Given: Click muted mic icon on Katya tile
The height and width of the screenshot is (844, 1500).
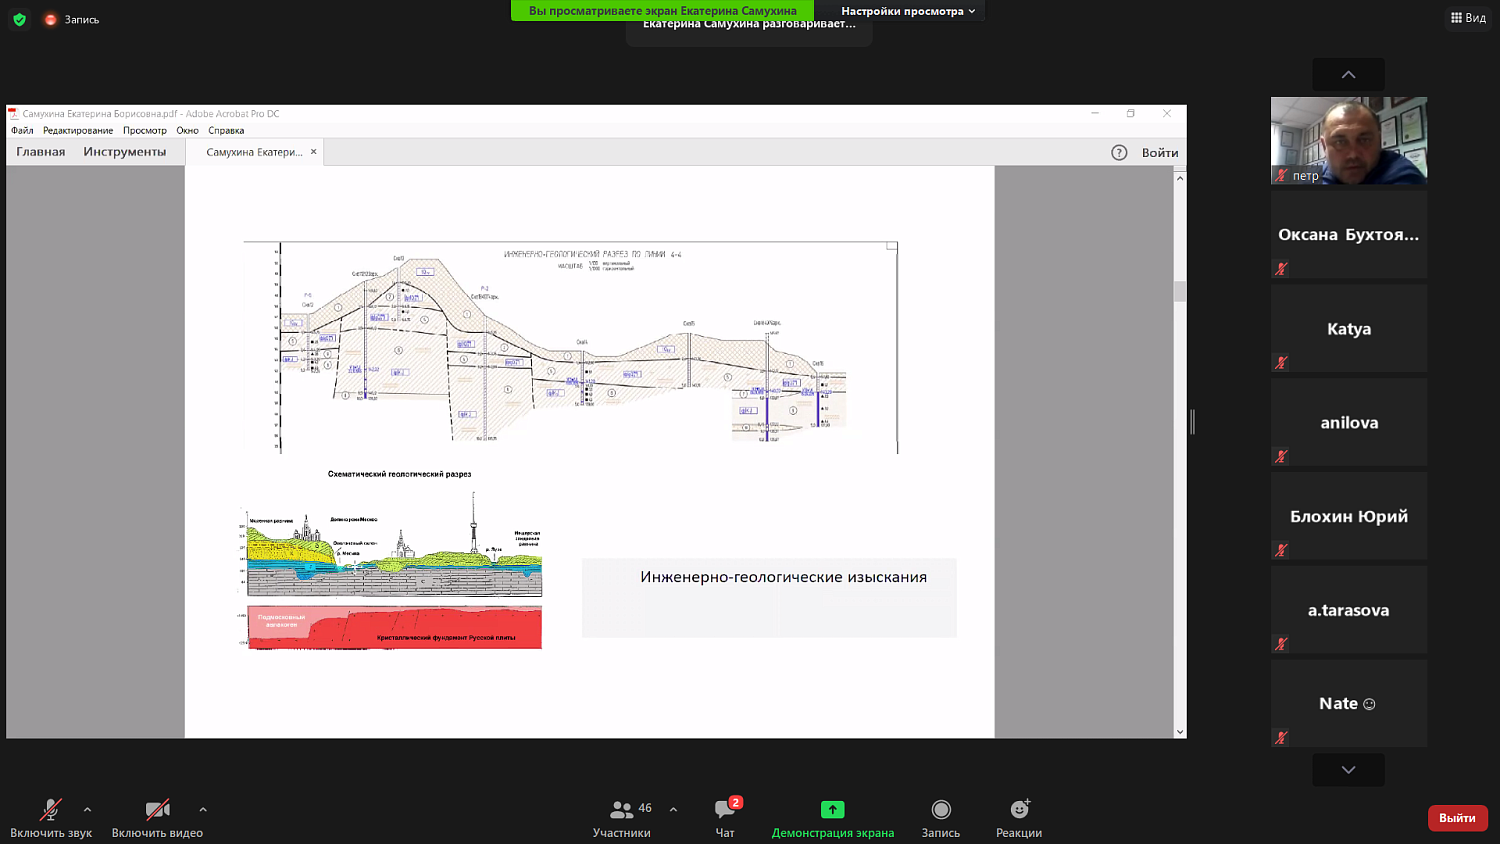Looking at the screenshot, I should (x=1280, y=362).
